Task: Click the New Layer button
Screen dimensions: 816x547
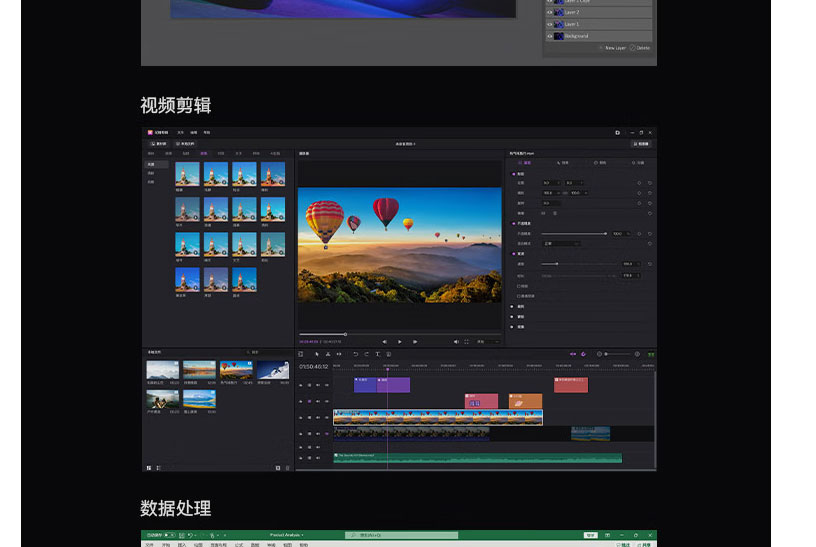Action: (x=612, y=48)
